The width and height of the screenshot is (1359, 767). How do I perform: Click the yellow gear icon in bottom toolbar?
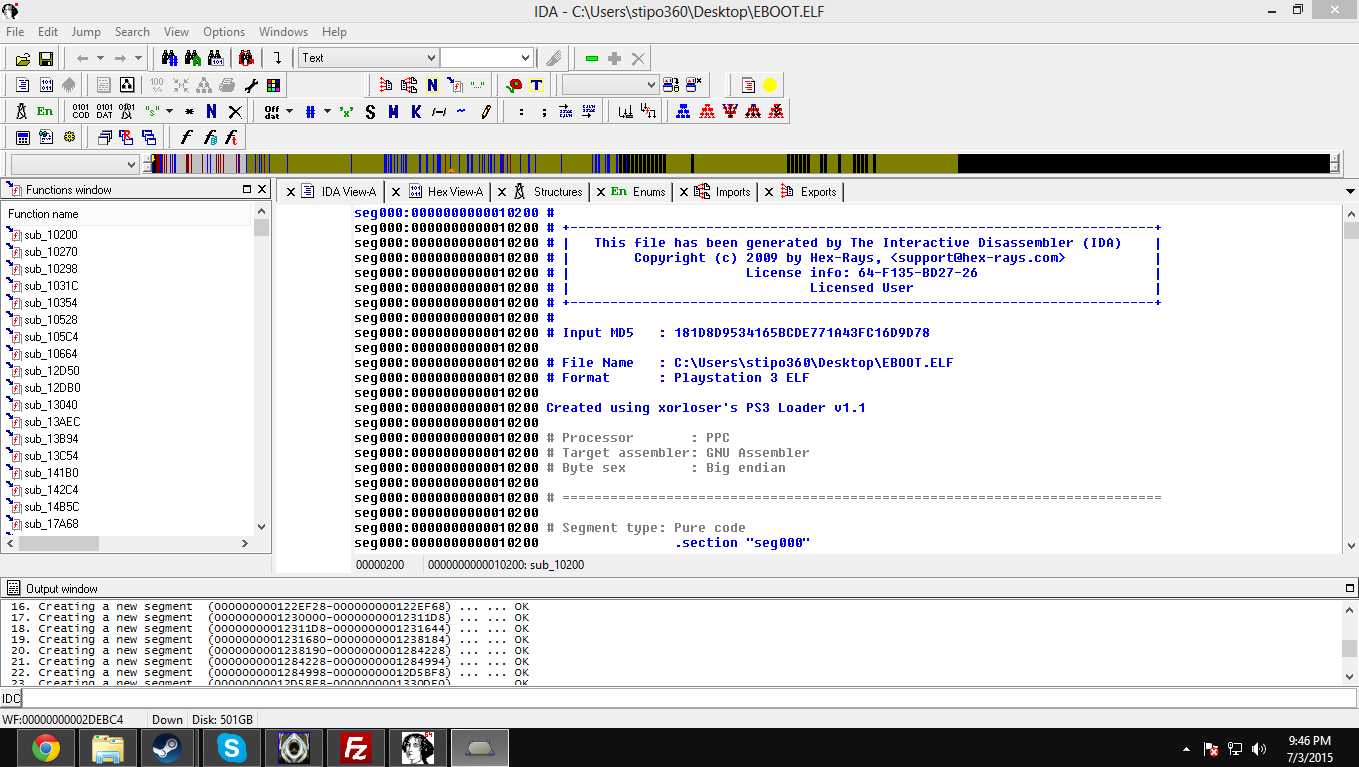pyautogui.click(x=69, y=137)
